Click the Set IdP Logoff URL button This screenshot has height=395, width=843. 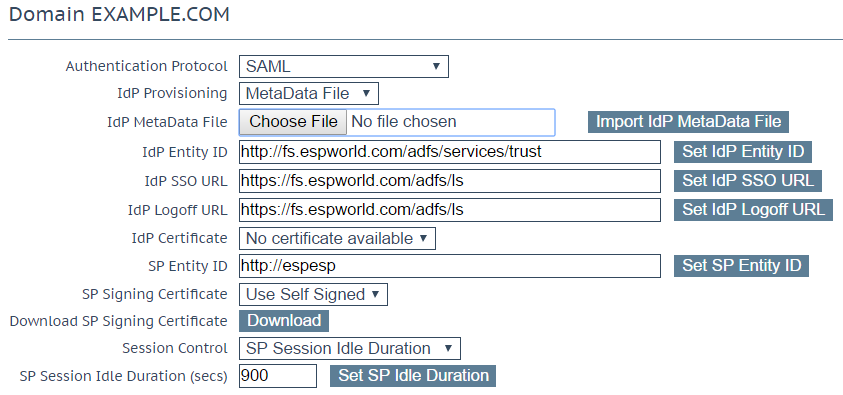click(x=753, y=210)
